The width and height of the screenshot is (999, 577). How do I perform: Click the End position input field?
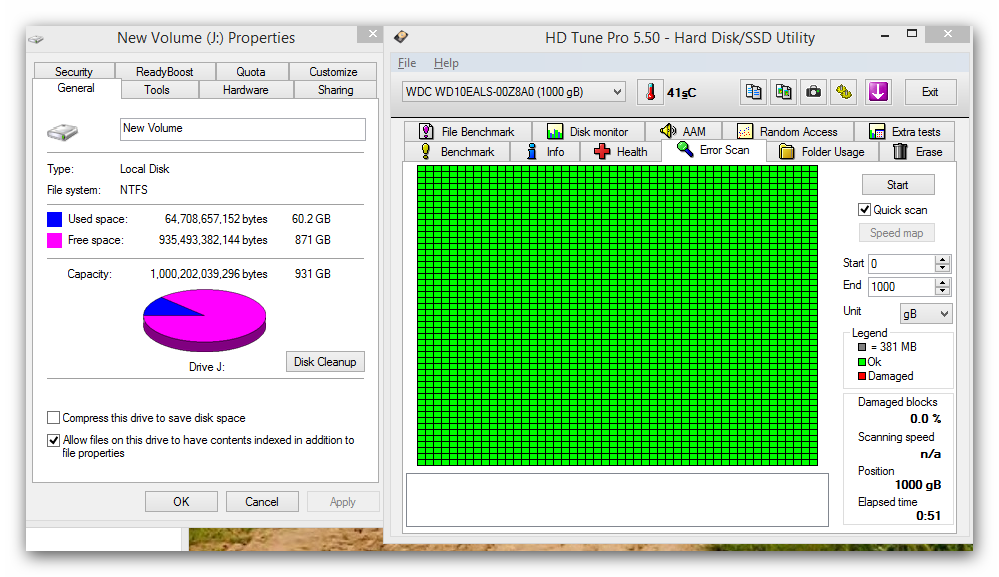click(x=902, y=287)
